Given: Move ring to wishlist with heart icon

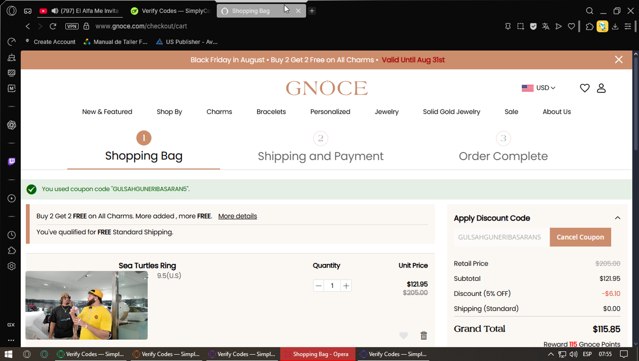Looking at the screenshot, I should (403, 335).
